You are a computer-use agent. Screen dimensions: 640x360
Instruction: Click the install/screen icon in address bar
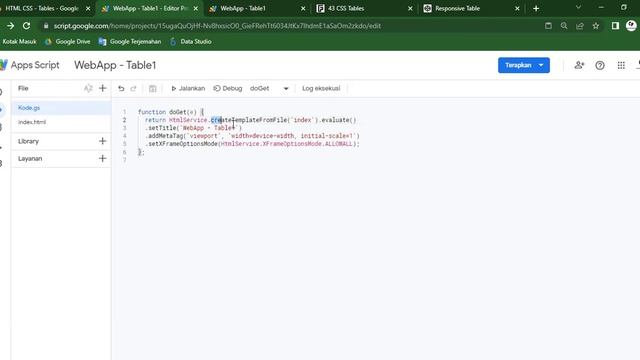[x=548, y=26]
